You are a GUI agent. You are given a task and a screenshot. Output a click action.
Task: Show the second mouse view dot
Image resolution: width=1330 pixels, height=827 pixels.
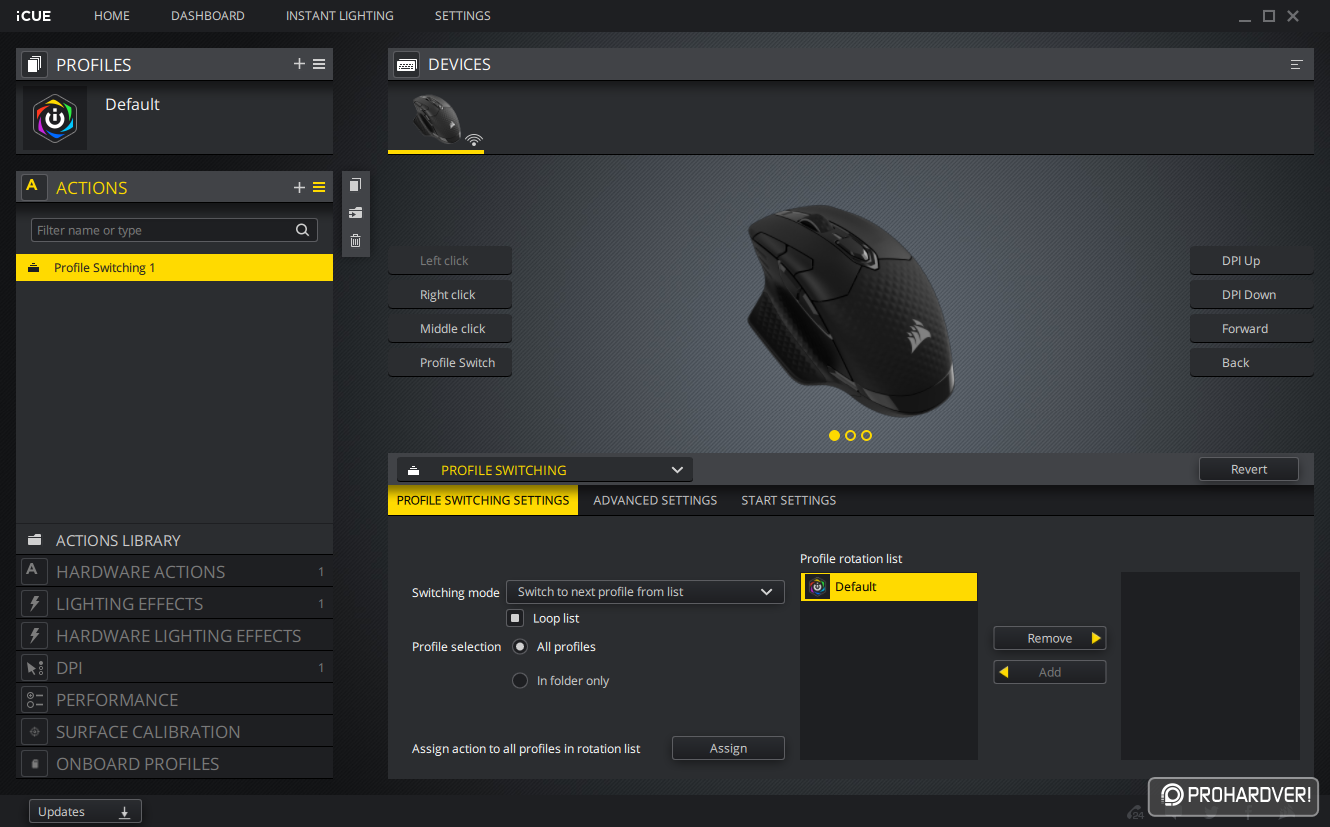(x=850, y=435)
